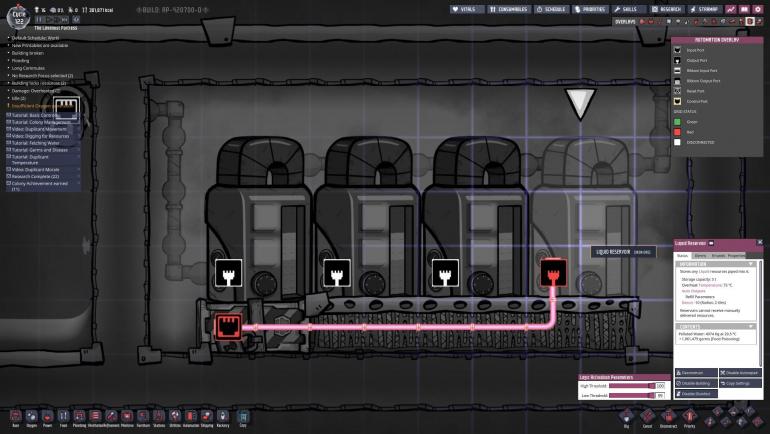Click the Copy Settings button
This screenshot has width=770, height=434.
click(740, 383)
